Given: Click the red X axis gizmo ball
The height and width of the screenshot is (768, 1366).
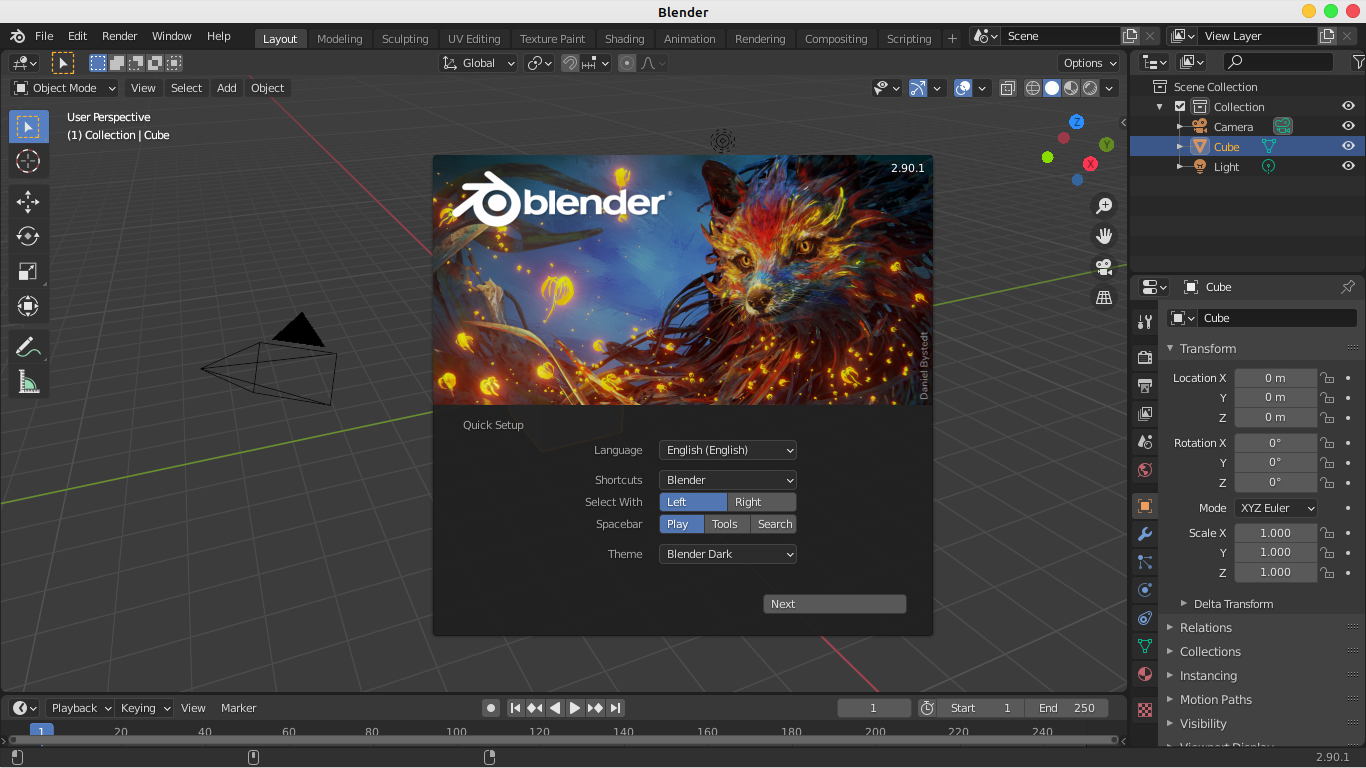Looking at the screenshot, I should [1090, 164].
